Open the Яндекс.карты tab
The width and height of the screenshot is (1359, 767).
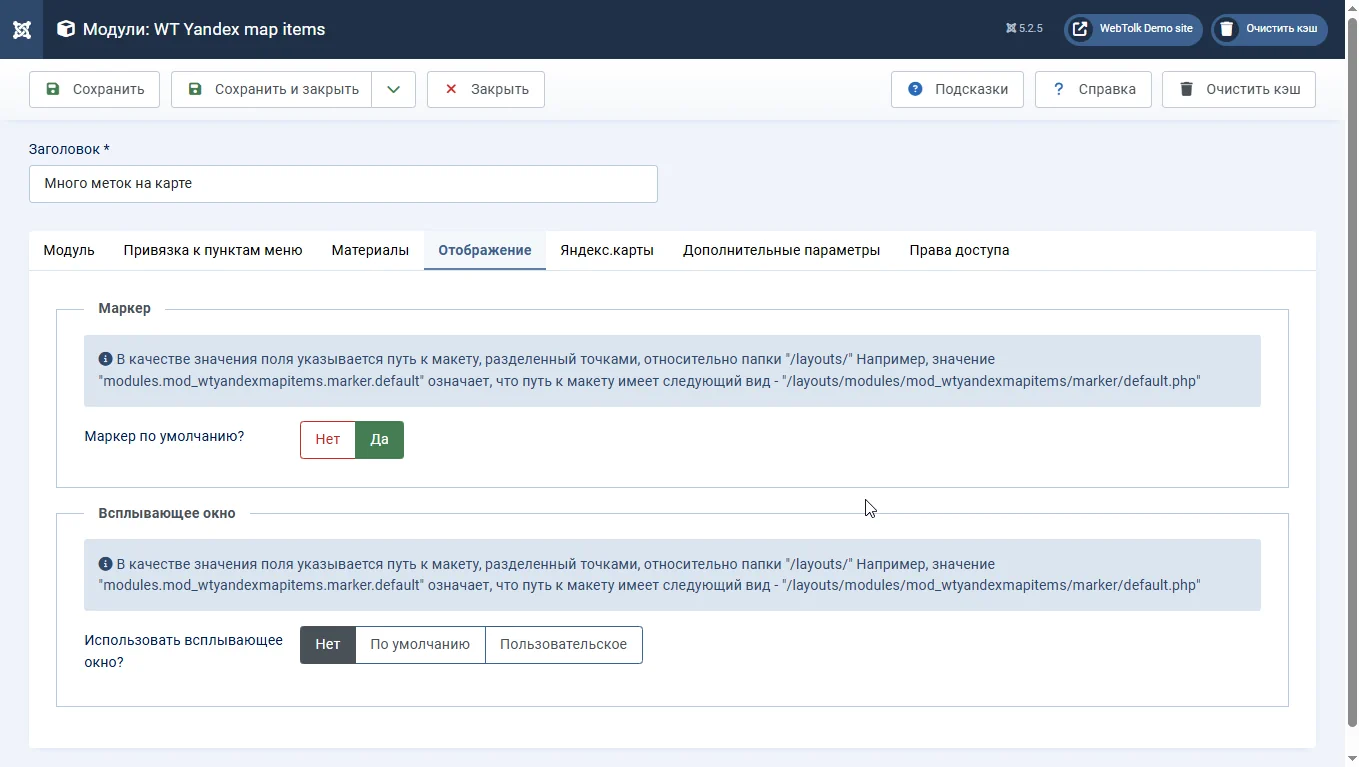pyautogui.click(x=607, y=250)
